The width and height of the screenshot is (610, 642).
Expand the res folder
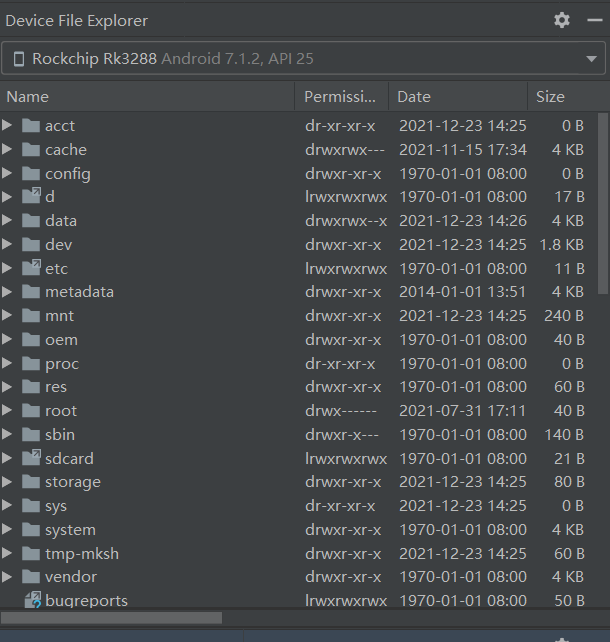click(x=7, y=387)
